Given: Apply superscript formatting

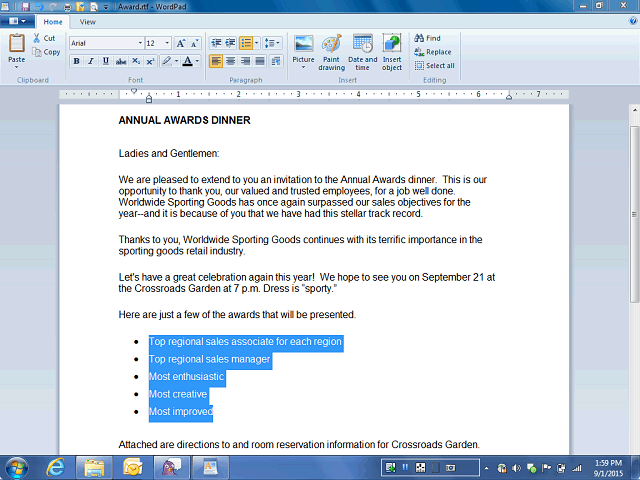Looking at the screenshot, I should tap(150, 61).
